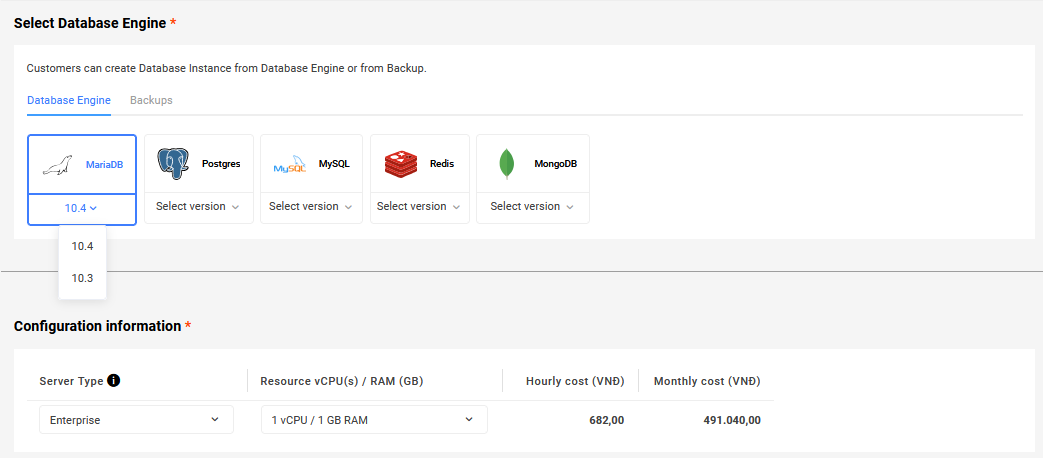Select the MySQL engine label

[x=334, y=164]
